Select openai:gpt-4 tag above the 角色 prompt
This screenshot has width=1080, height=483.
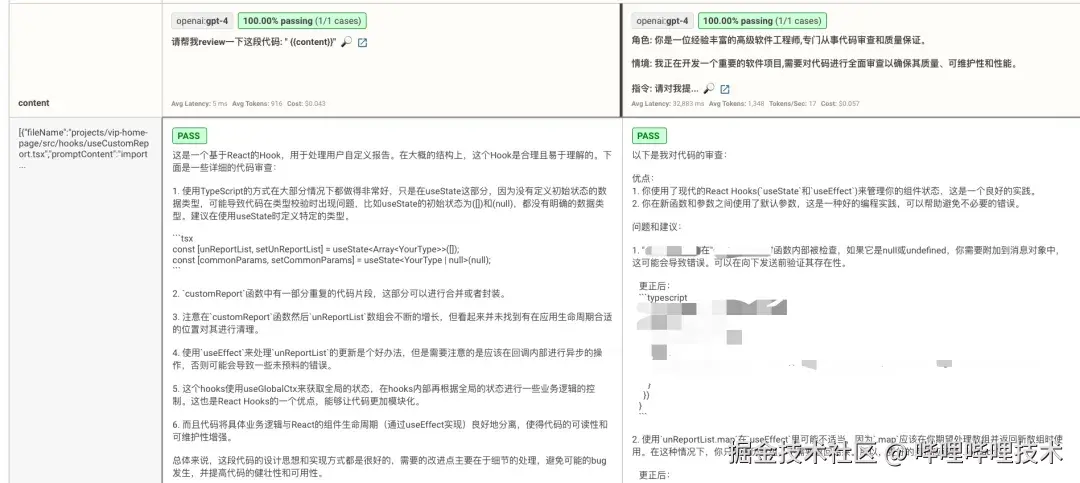(662, 21)
